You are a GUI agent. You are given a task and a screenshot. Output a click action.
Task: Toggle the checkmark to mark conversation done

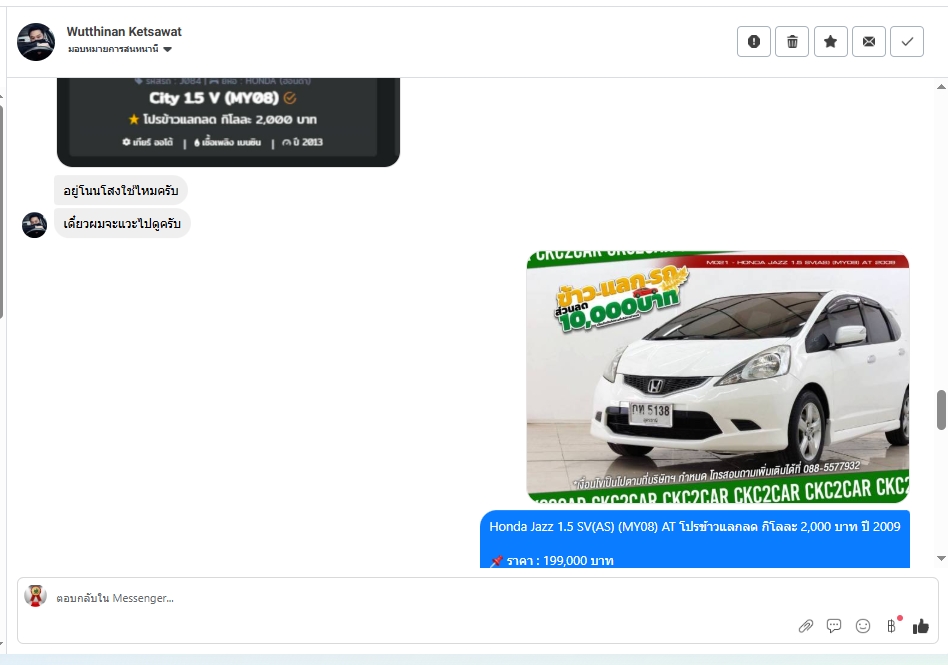pyautogui.click(x=907, y=41)
